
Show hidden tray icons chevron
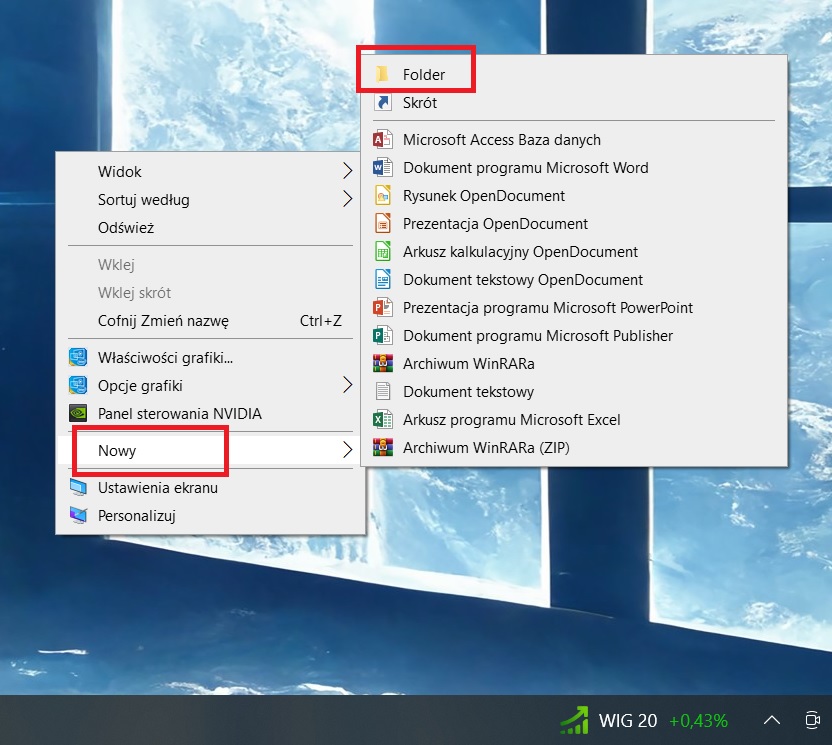pos(772,720)
